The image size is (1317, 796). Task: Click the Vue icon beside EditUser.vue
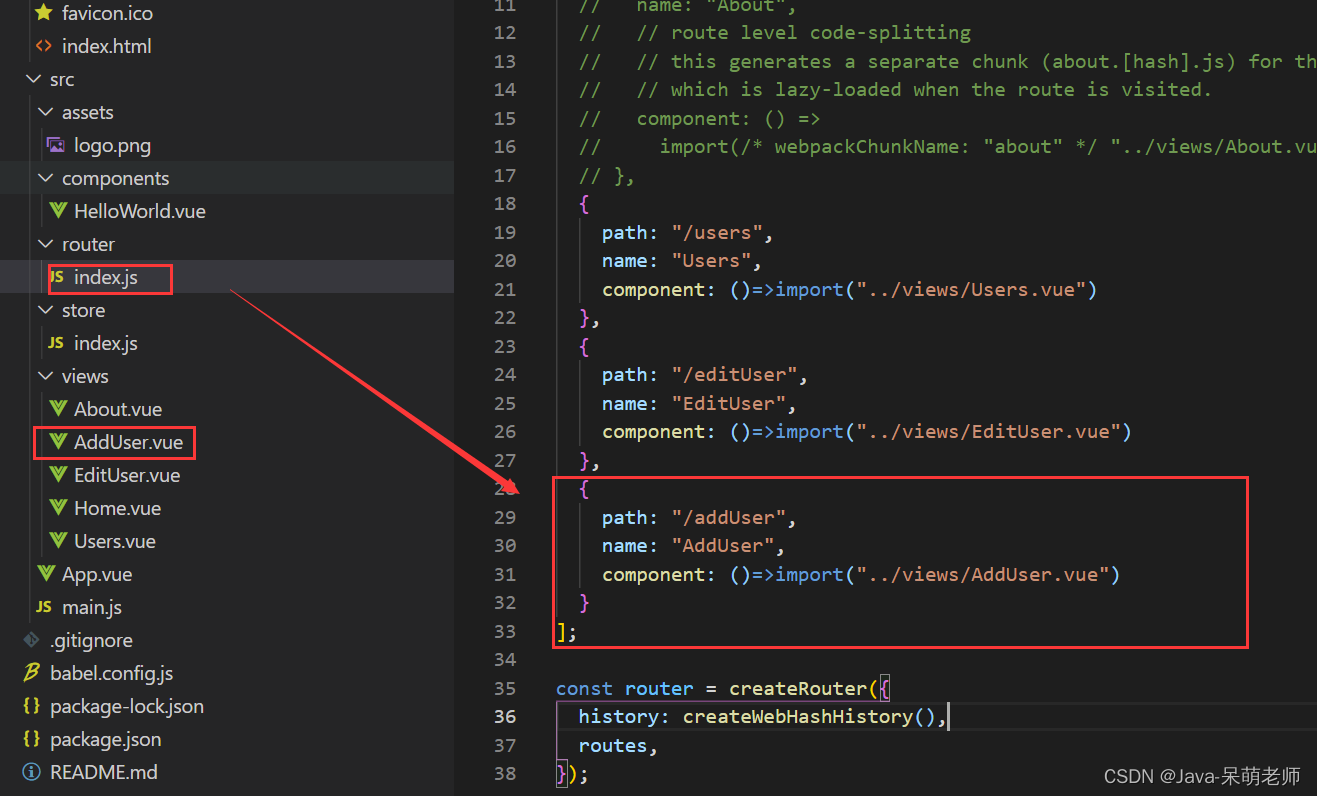pos(58,475)
